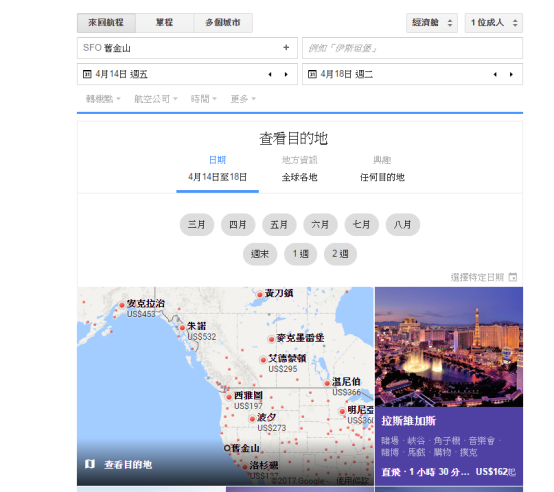The height and width of the screenshot is (492, 554).
Task: Pick the 八月 month chip
Action: [x=403, y=225]
